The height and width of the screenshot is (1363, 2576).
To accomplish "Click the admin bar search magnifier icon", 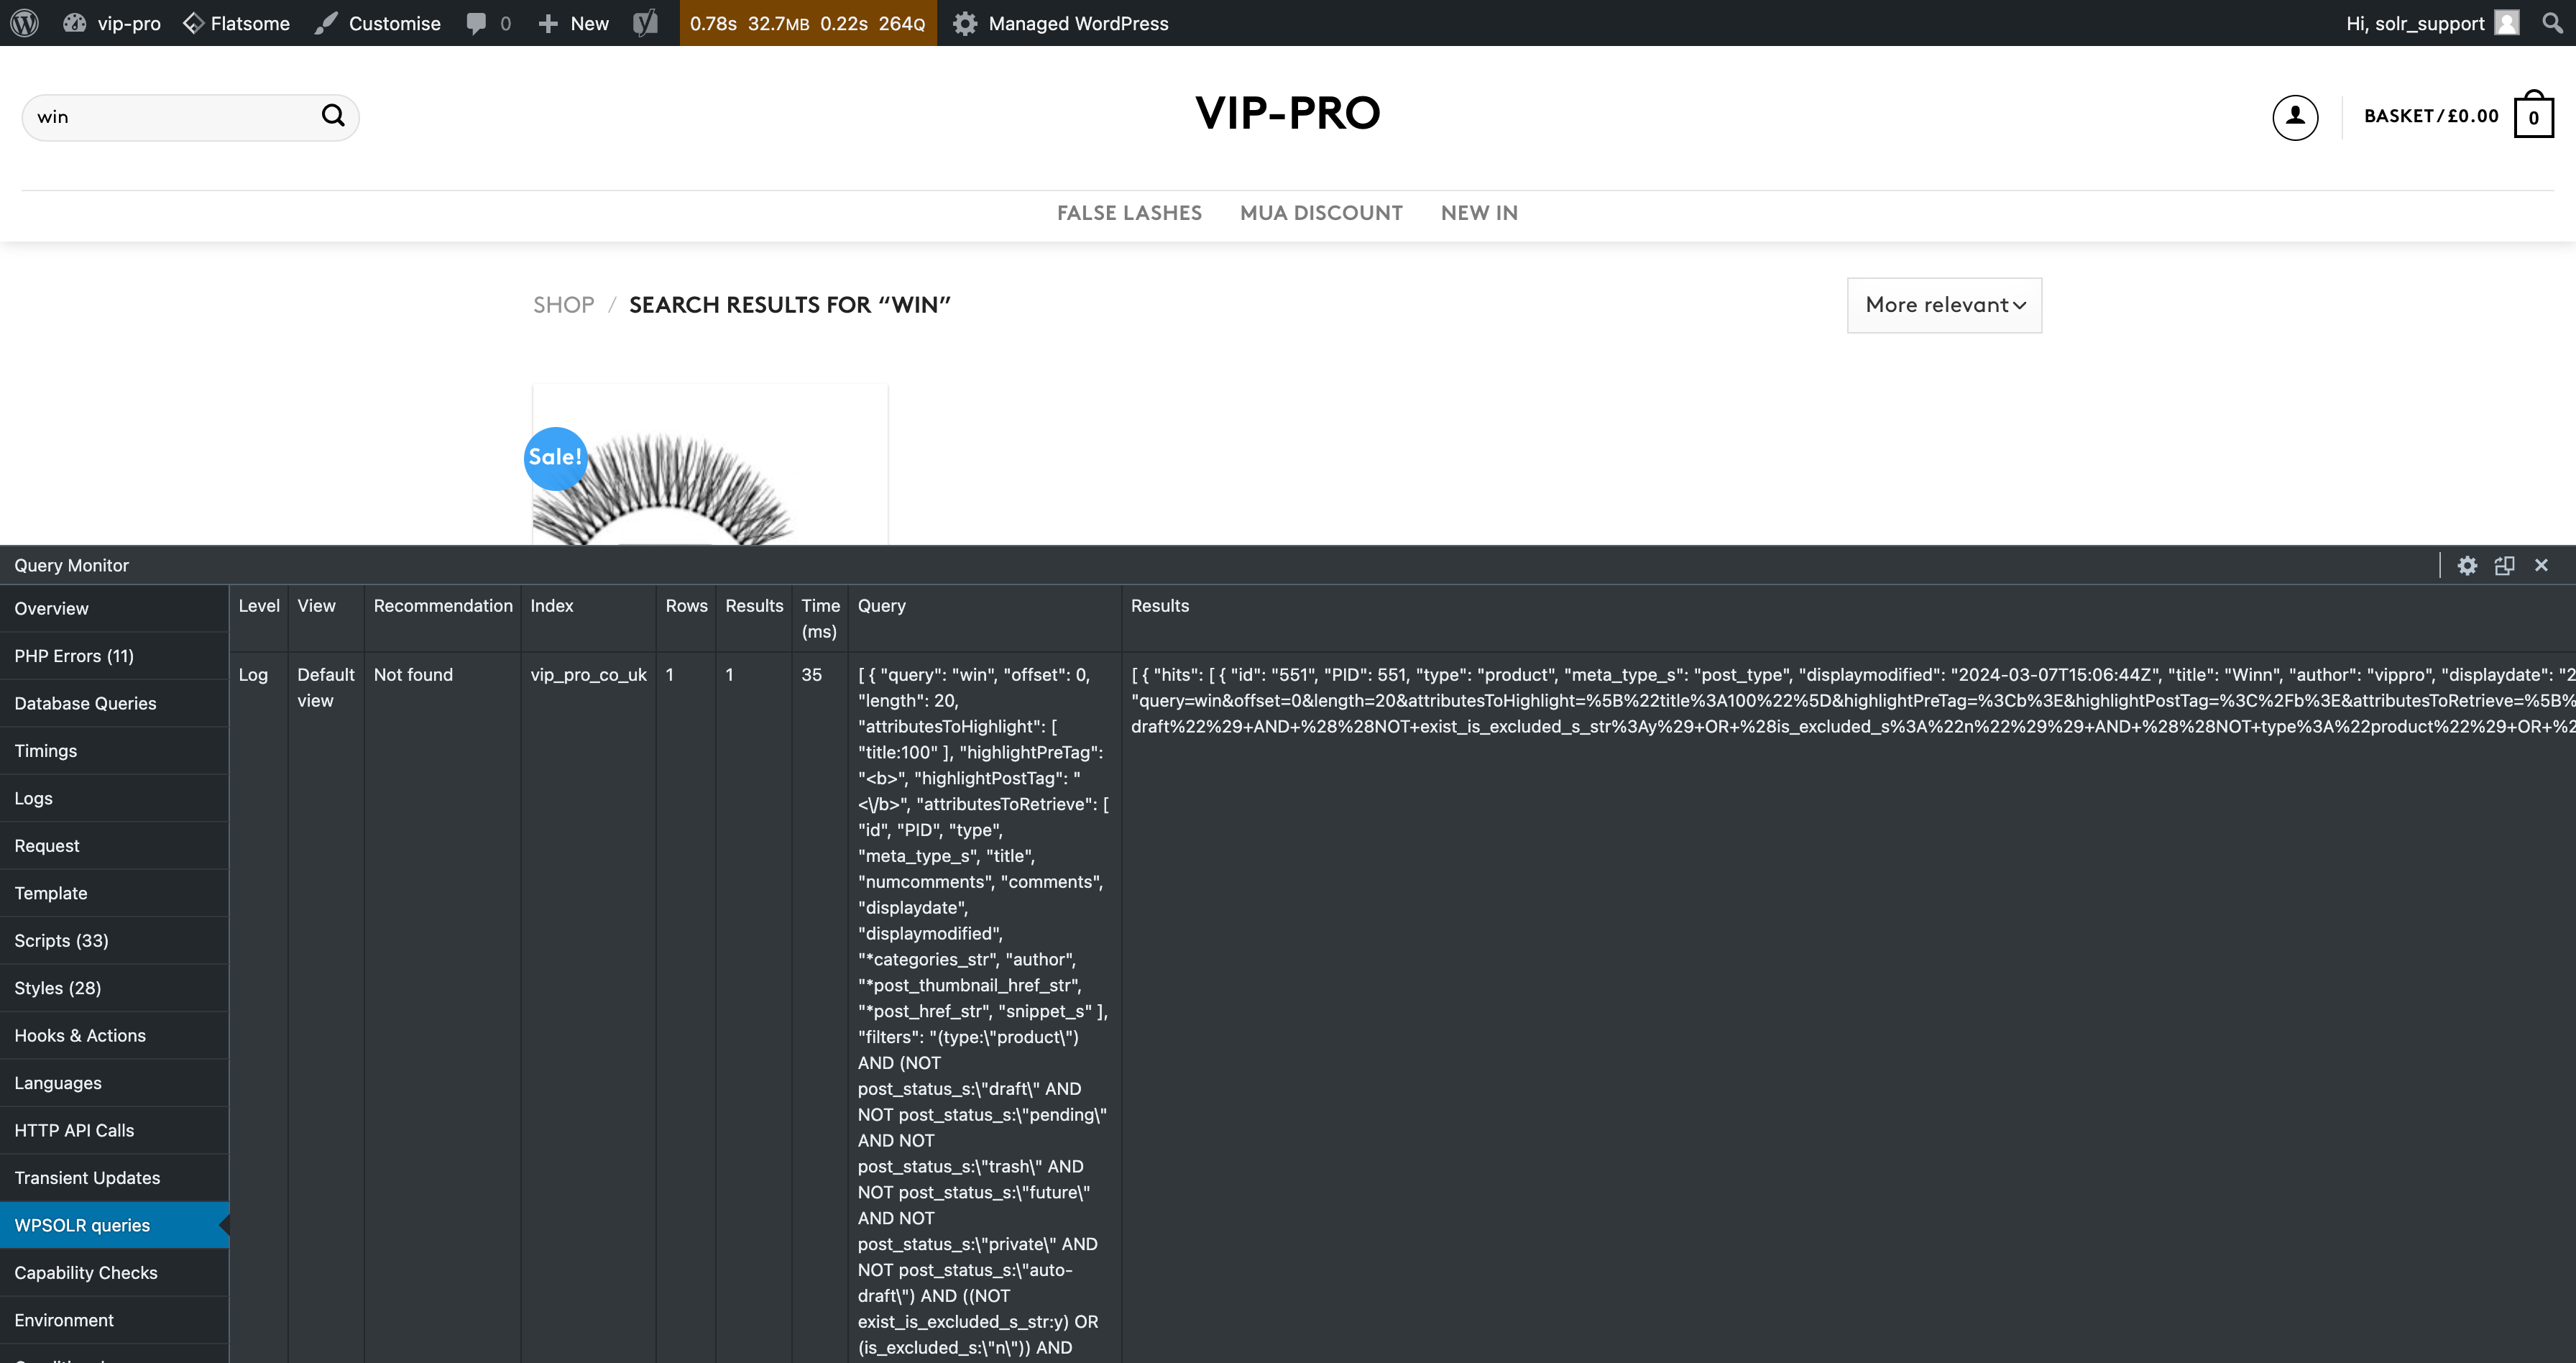I will [2552, 23].
